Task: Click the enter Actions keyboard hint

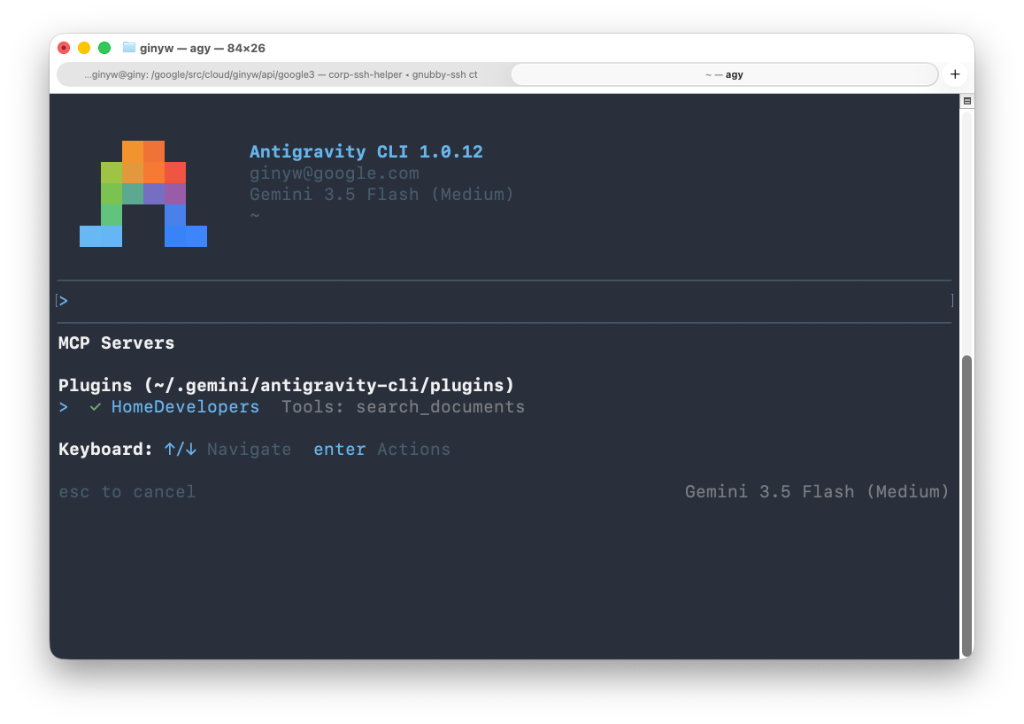Action: [x=382, y=449]
